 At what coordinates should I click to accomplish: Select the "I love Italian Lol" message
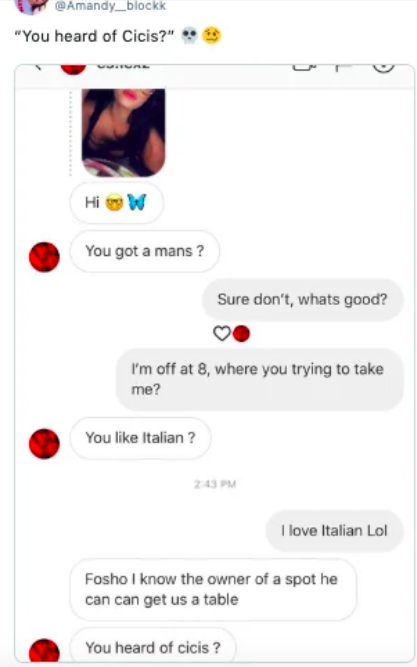click(x=334, y=531)
